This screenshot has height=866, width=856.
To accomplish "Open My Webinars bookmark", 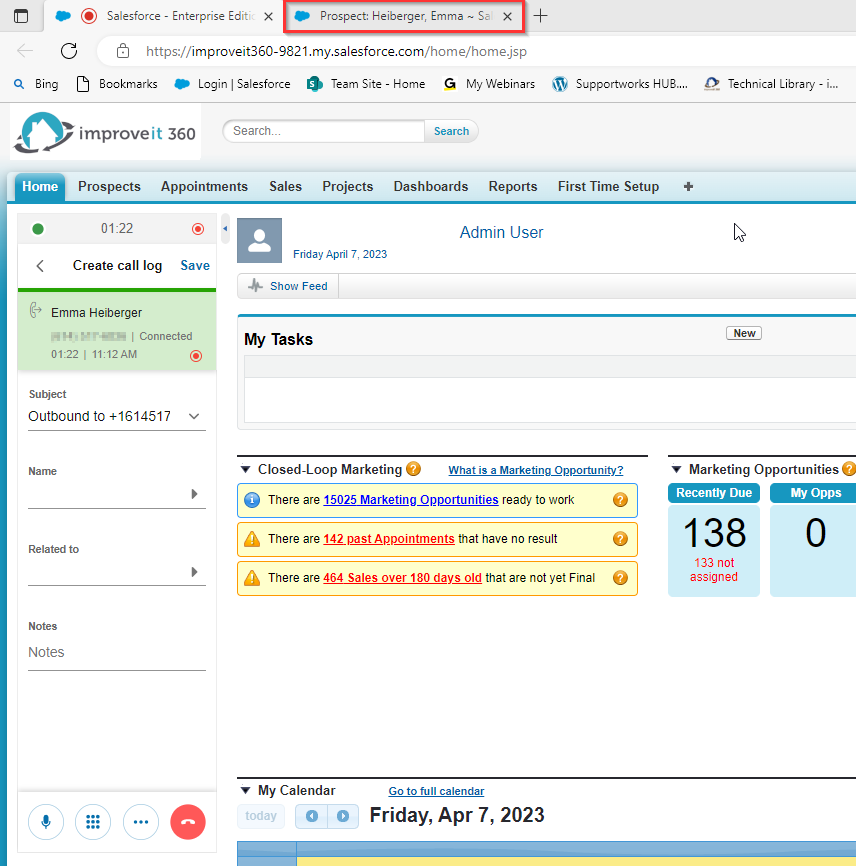I will pyautogui.click(x=490, y=84).
